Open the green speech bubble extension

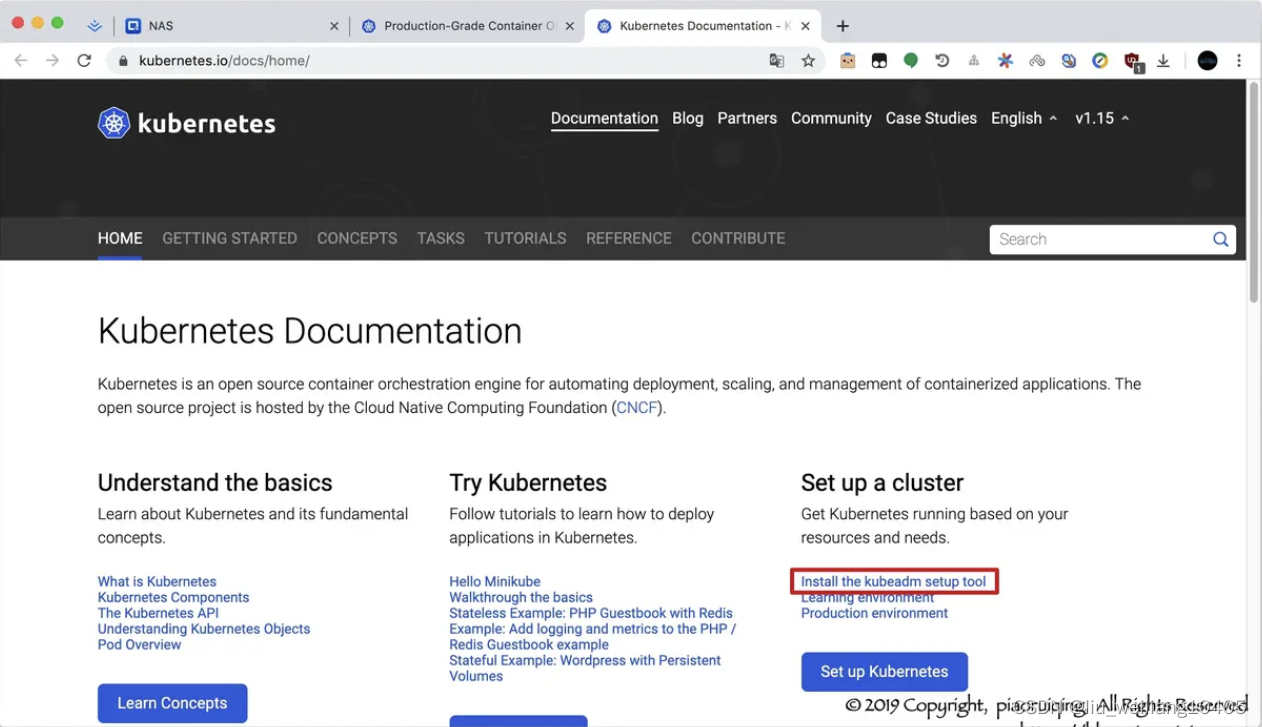coord(911,61)
